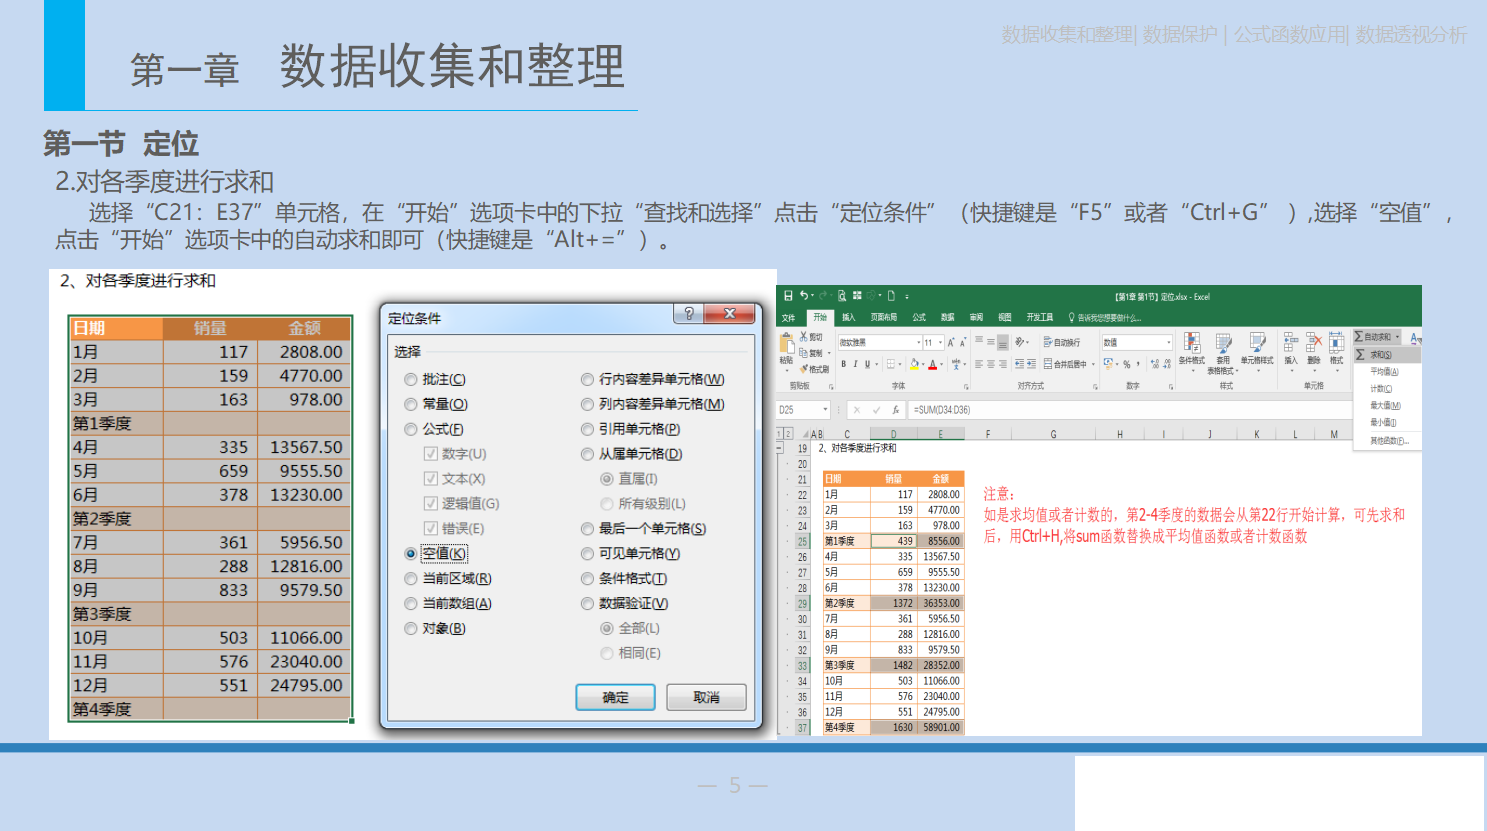Click the Increase Font Size icon
This screenshot has width=1487, height=831.
pyautogui.click(x=951, y=342)
